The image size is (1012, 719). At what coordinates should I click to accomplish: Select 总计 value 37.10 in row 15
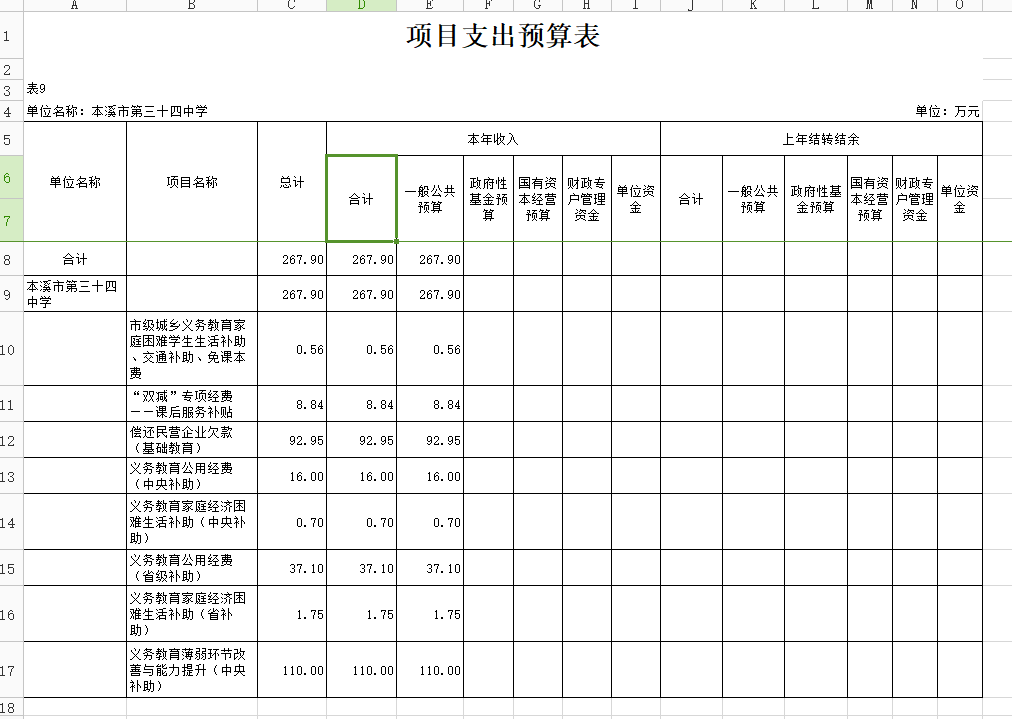(x=292, y=568)
